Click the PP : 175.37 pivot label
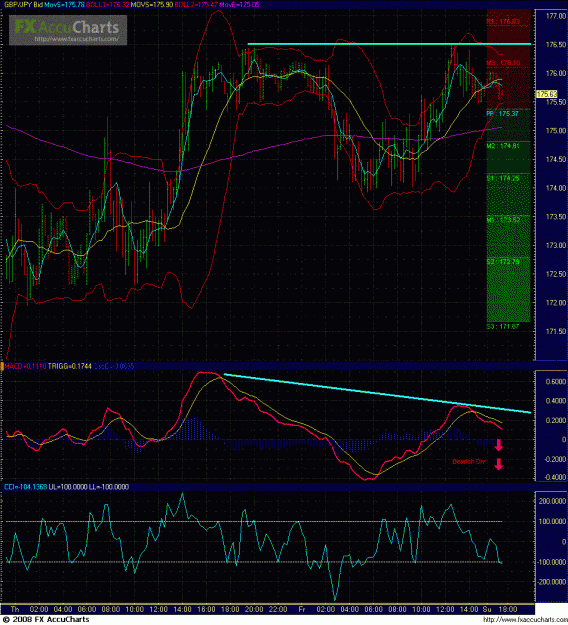568x625 pixels. tap(503, 114)
